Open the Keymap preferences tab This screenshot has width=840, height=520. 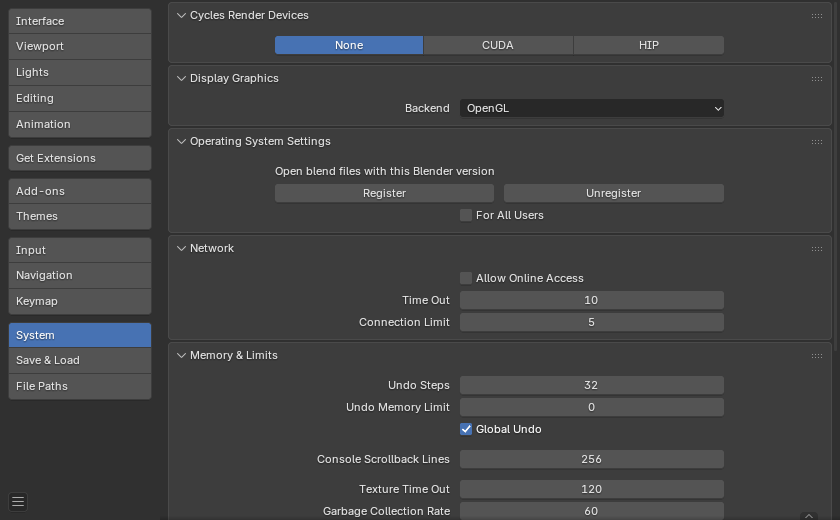pyautogui.click(x=80, y=302)
